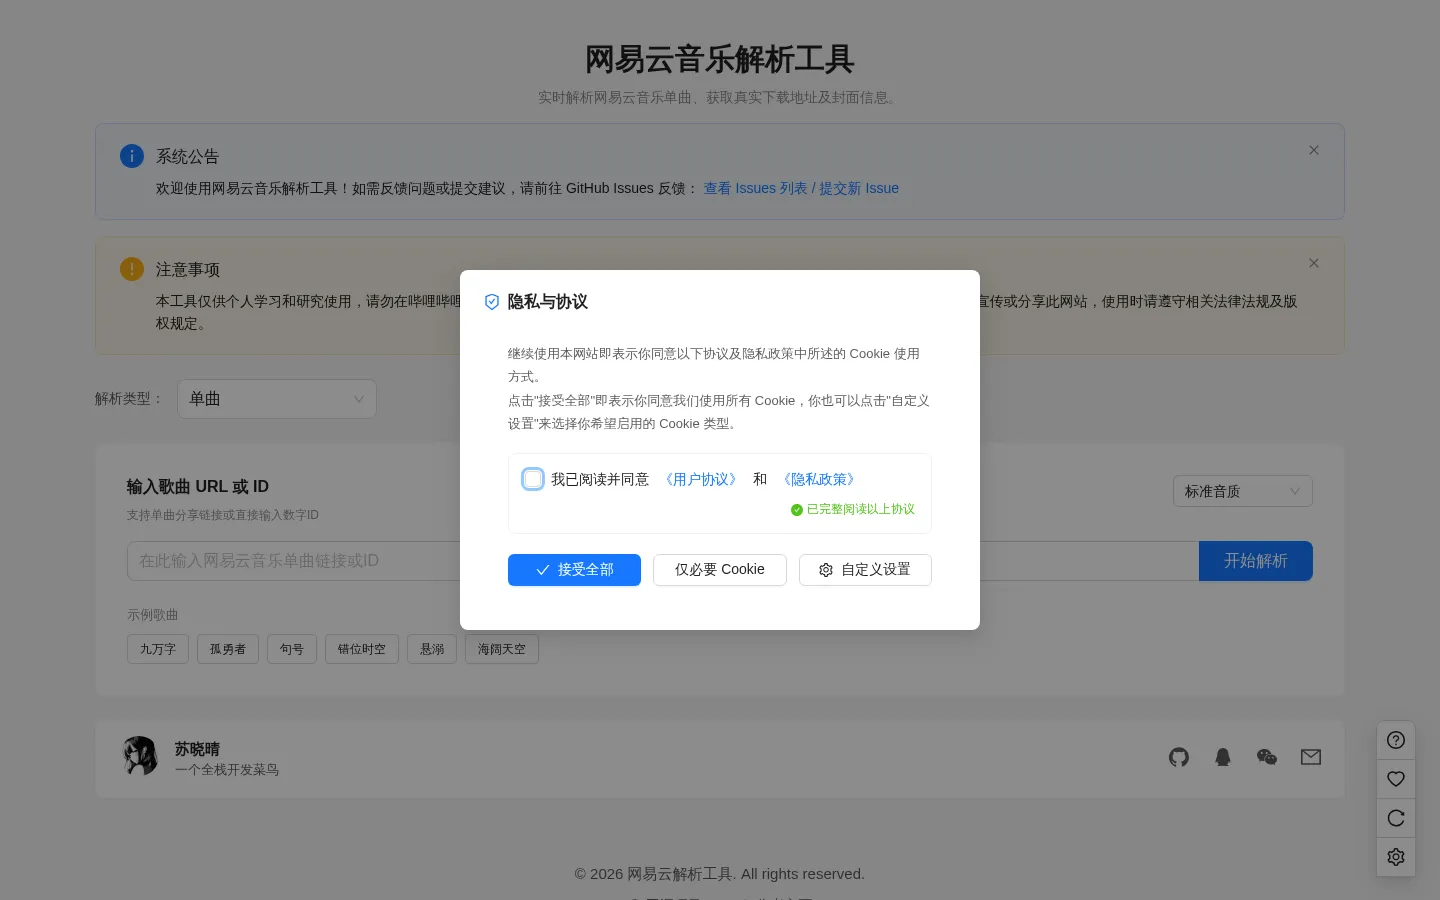This screenshot has height=900, width=1440.
Task: Focus the song URL or ID input field
Action: (663, 561)
